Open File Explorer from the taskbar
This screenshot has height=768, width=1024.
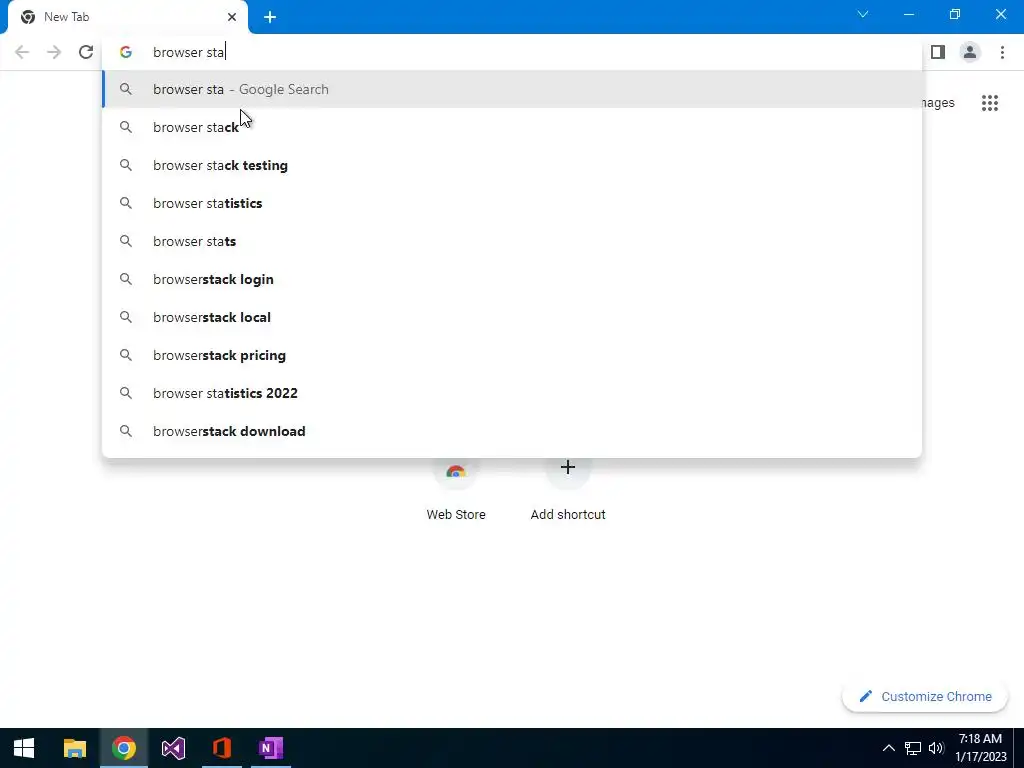pyautogui.click(x=74, y=748)
